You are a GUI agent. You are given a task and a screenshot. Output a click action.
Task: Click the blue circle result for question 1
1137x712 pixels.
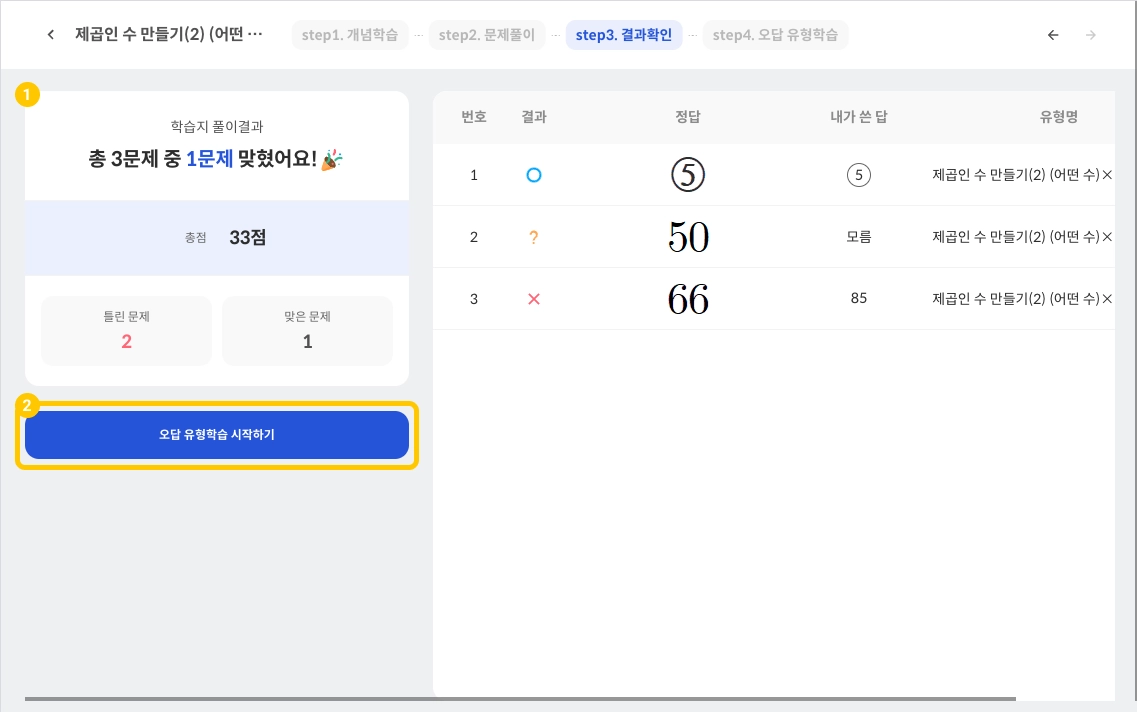point(533,175)
